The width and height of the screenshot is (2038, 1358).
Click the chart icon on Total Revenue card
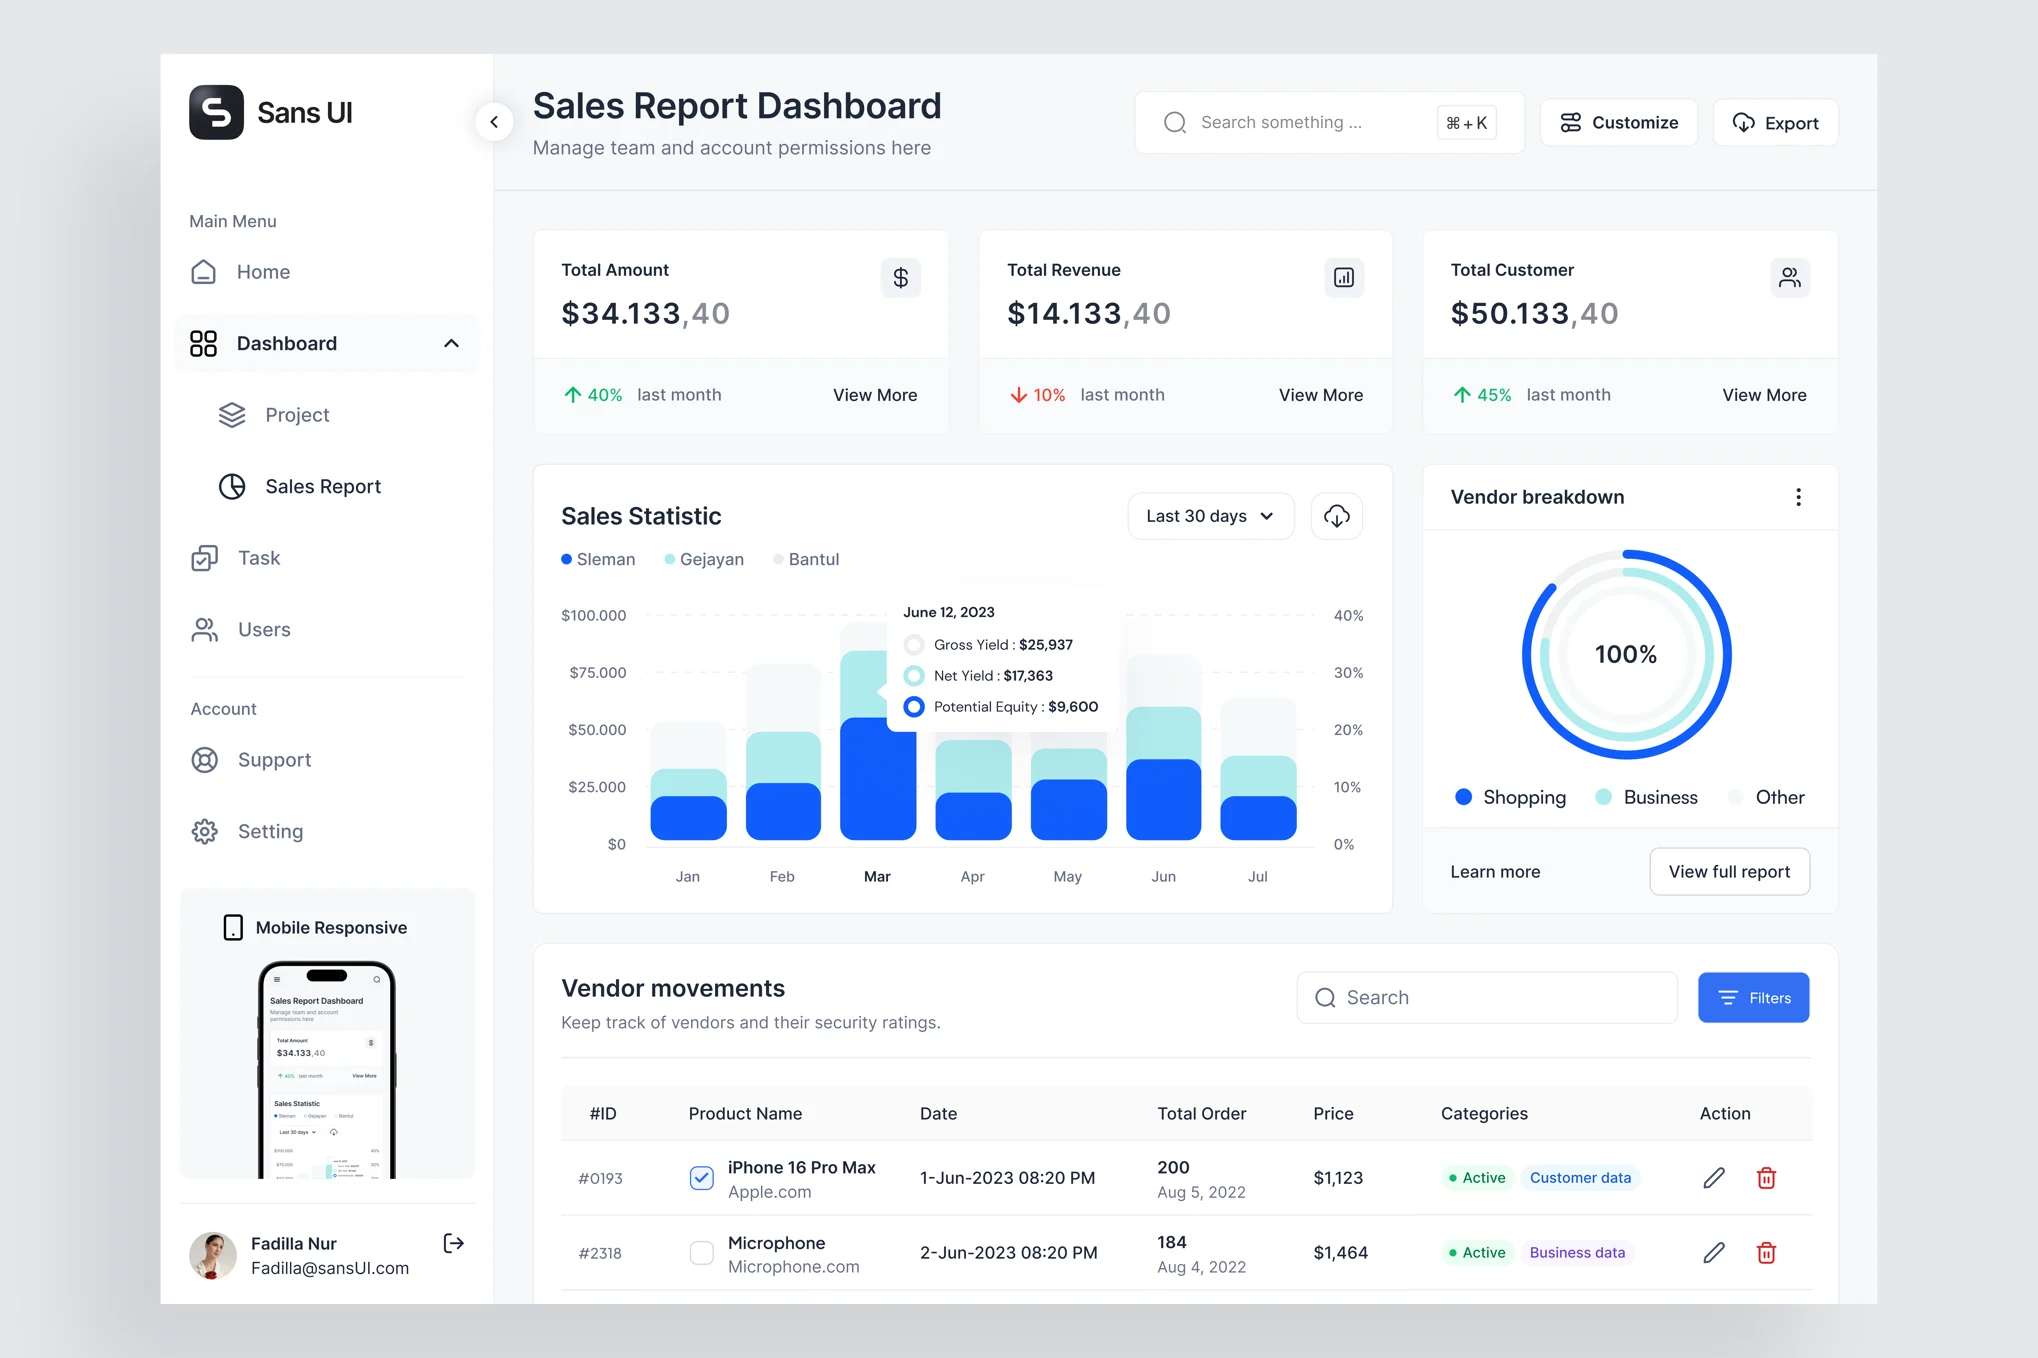[1344, 278]
